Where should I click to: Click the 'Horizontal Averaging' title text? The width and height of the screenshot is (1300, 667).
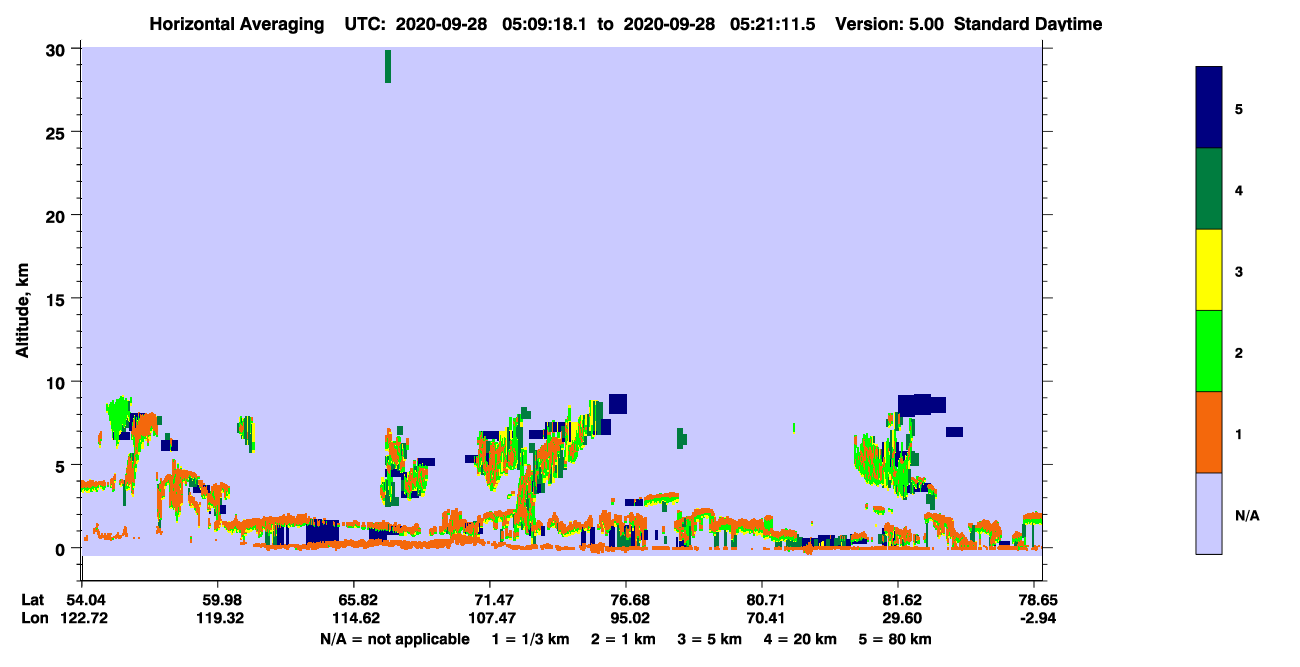236,24
